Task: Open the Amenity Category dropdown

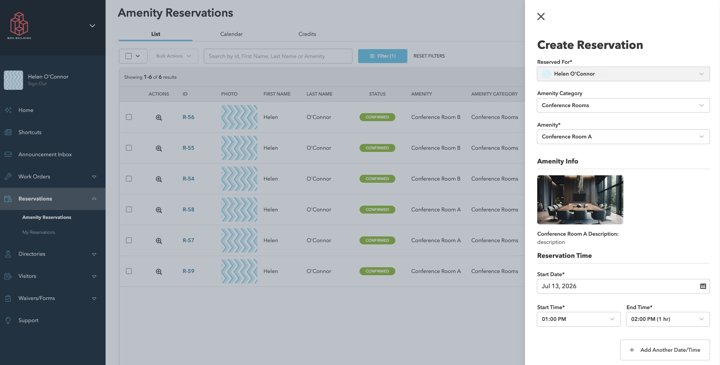Action: [x=623, y=105]
